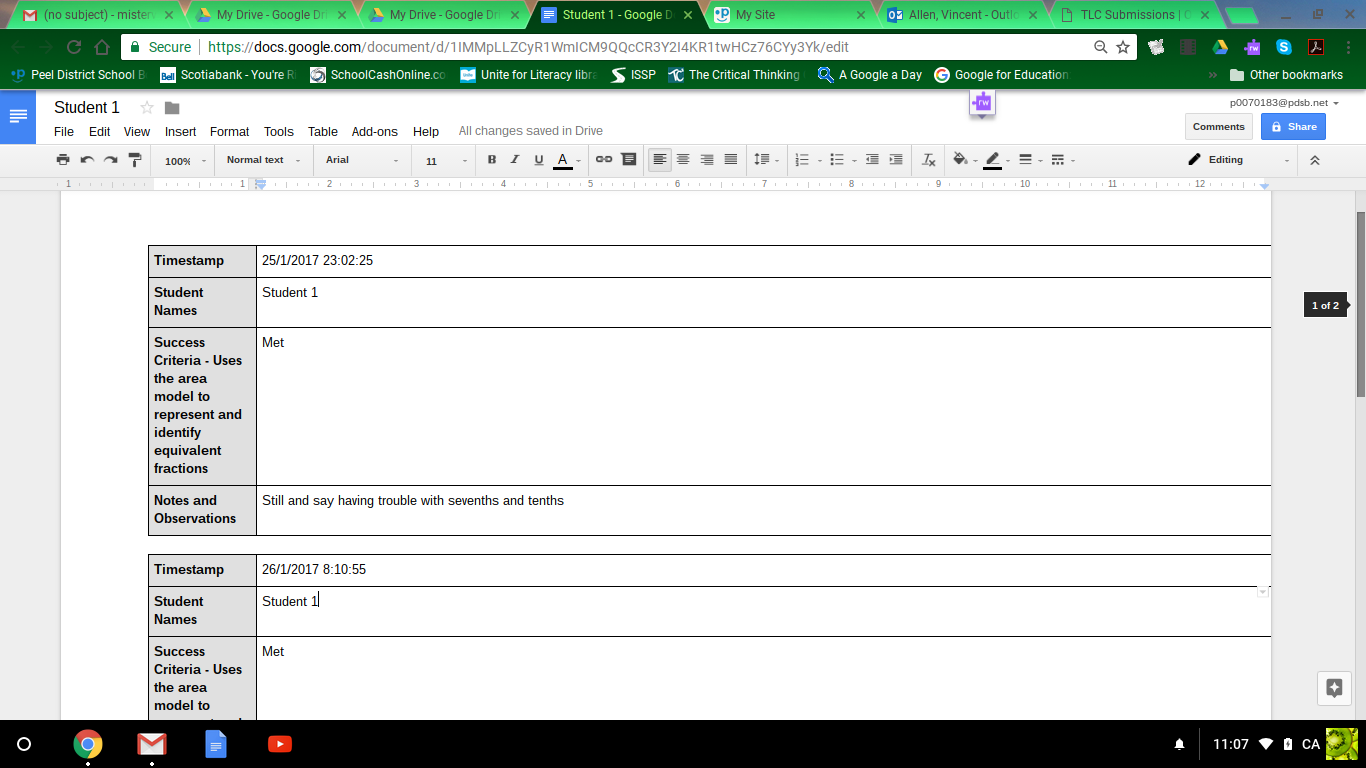1366x768 pixels.
Task: Toggle italic formatting
Action: pos(515,160)
